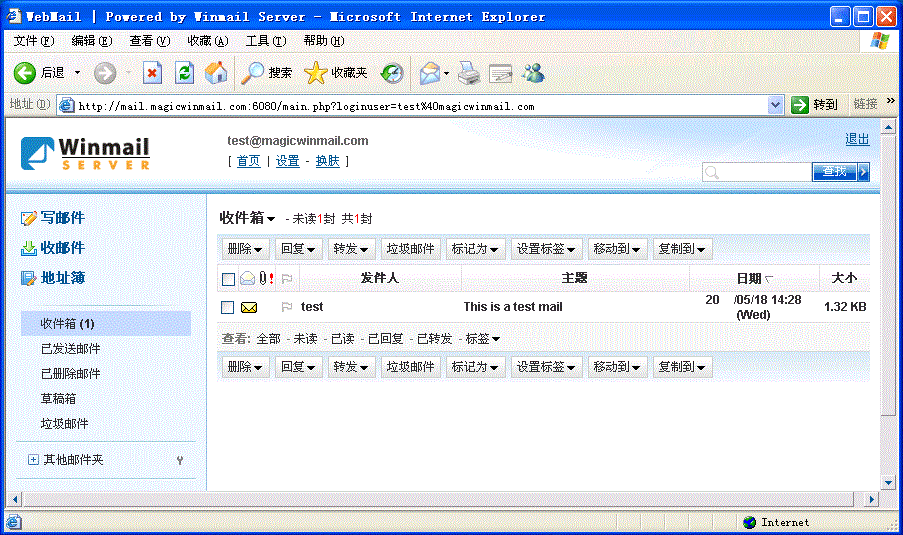This screenshot has height=535, width=903.
Task: Open the 帮助(H) menu
Action: pos(324,41)
